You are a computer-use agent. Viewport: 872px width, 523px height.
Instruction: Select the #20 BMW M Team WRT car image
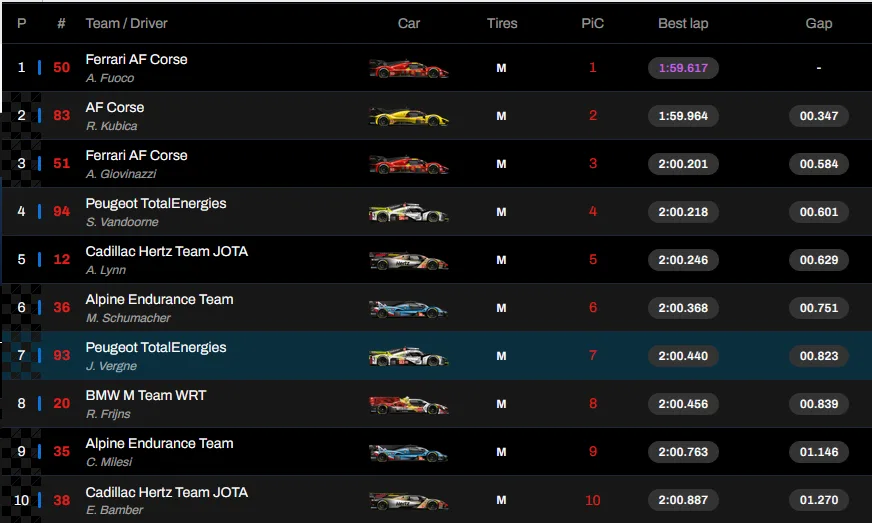click(x=408, y=404)
